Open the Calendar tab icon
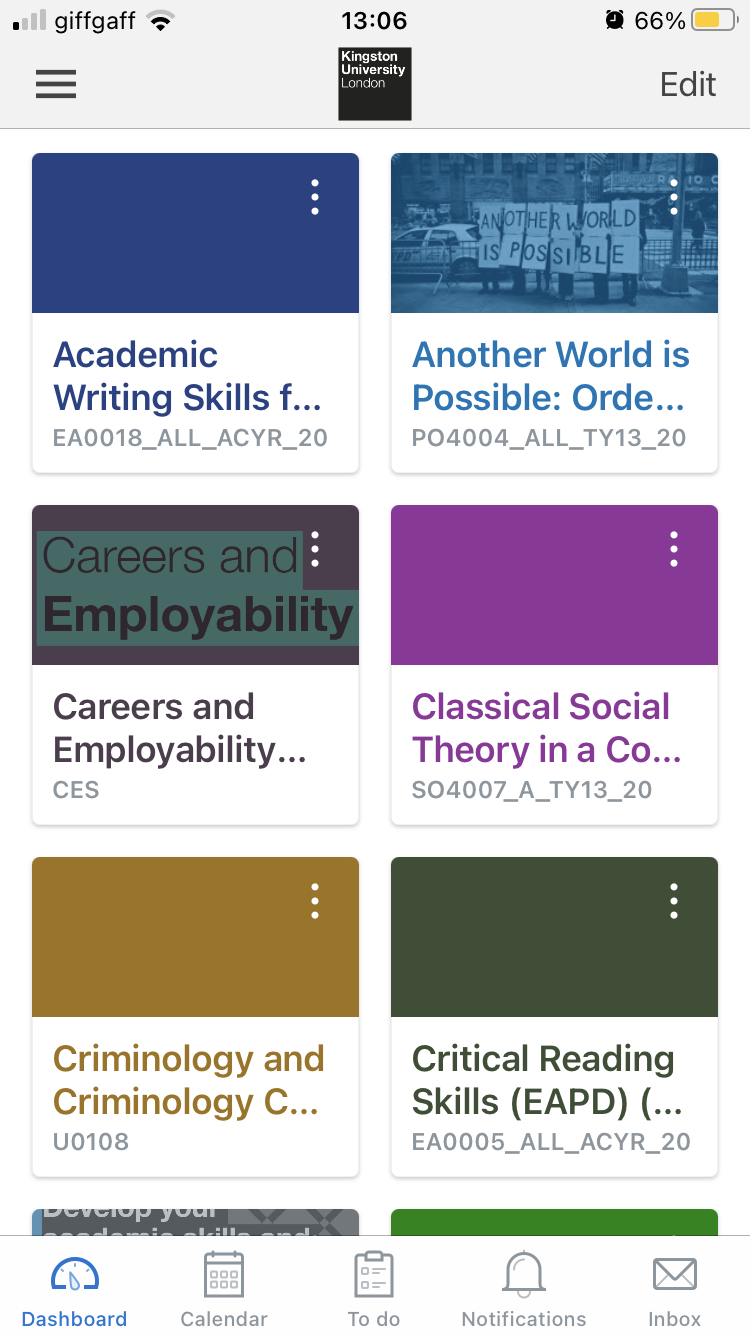 [x=224, y=1276]
